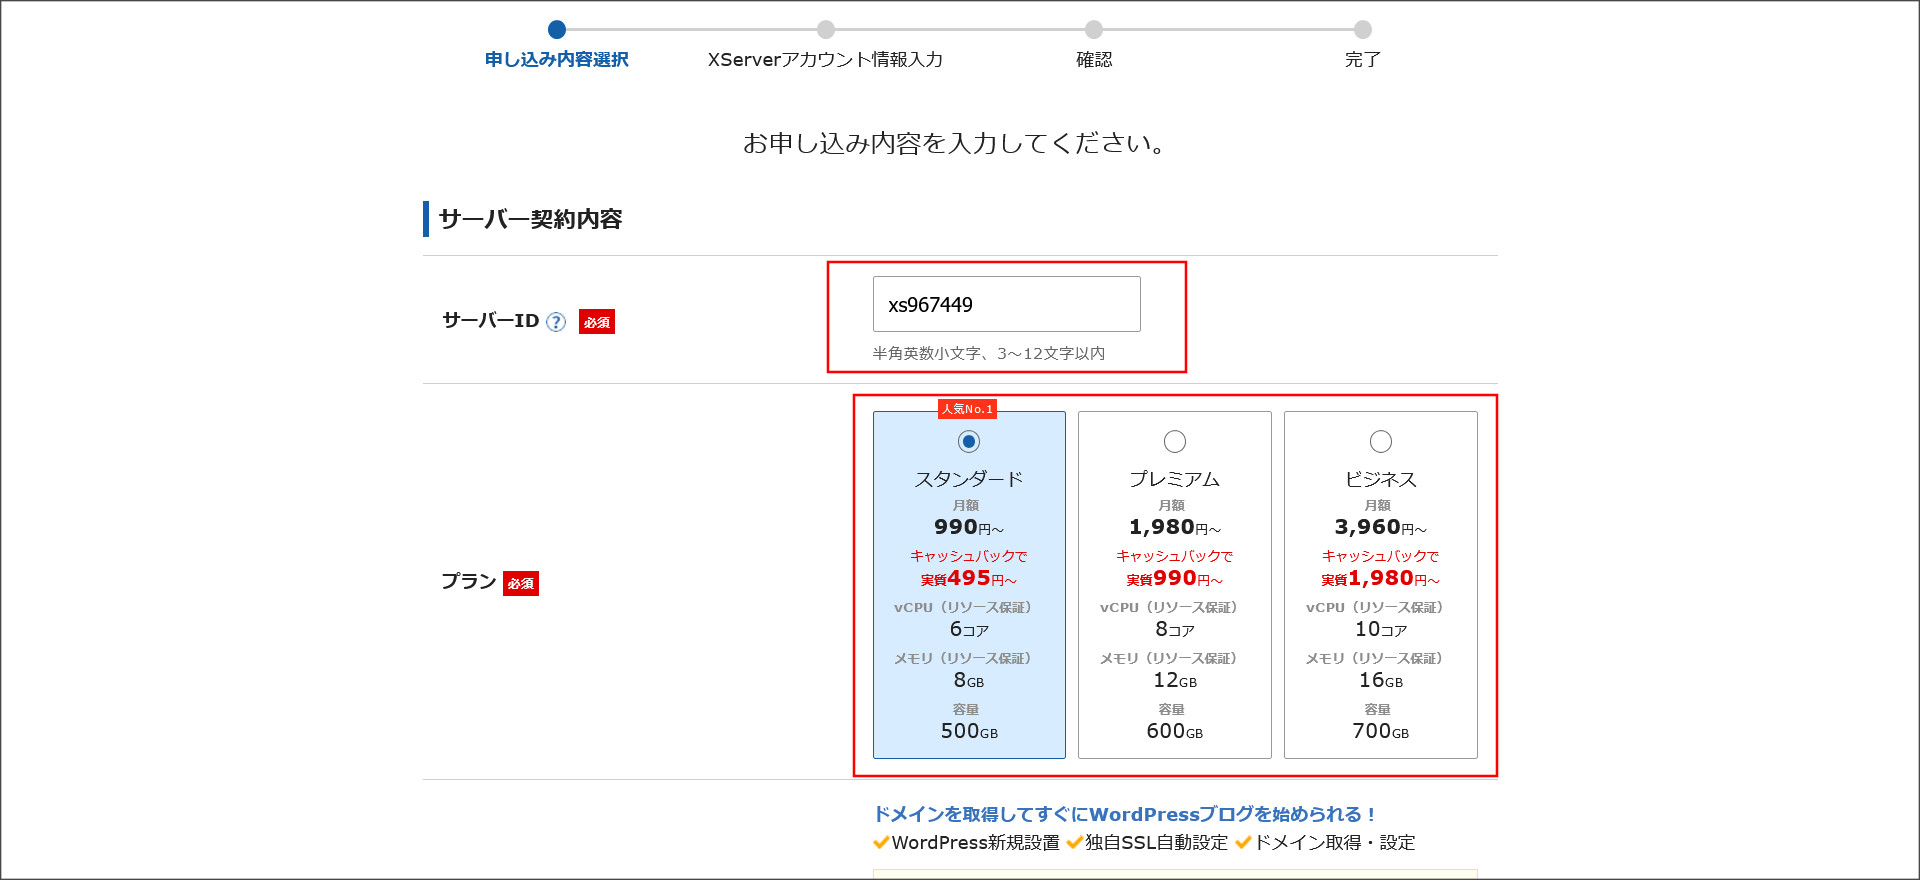Click the Standard plan 6コア value

(969, 629)
